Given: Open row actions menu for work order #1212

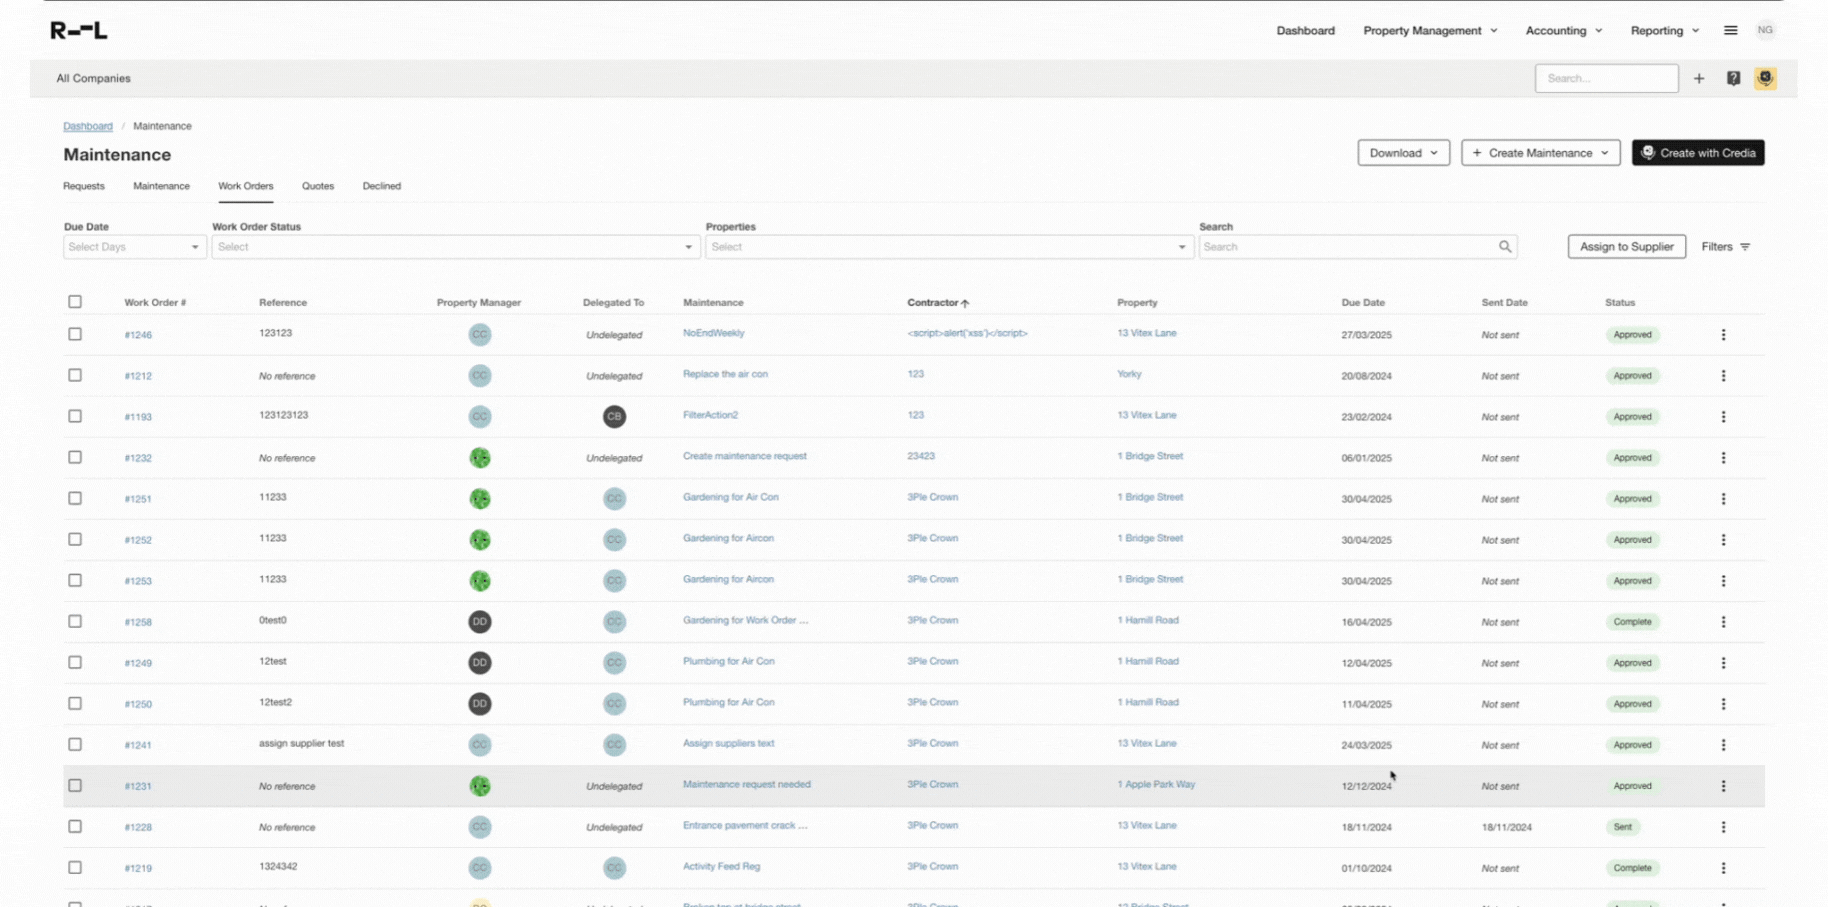Looking at the screenshot, I should 1723,376.
